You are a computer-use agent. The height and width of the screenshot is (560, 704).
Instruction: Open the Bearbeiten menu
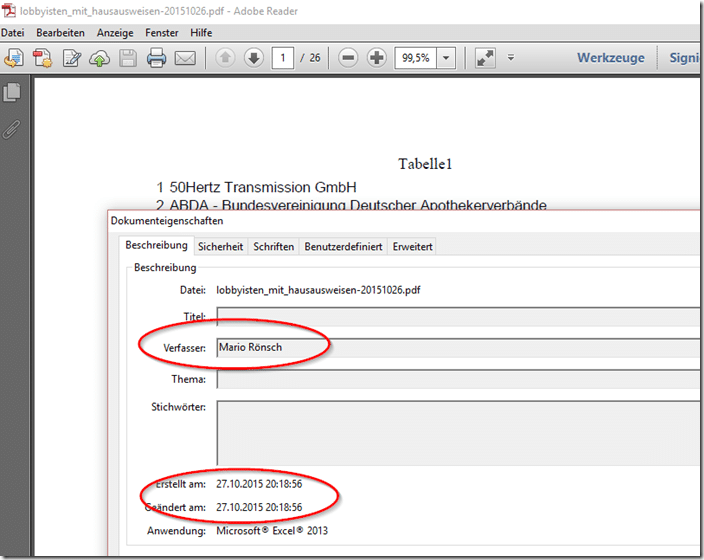(61, 33)
